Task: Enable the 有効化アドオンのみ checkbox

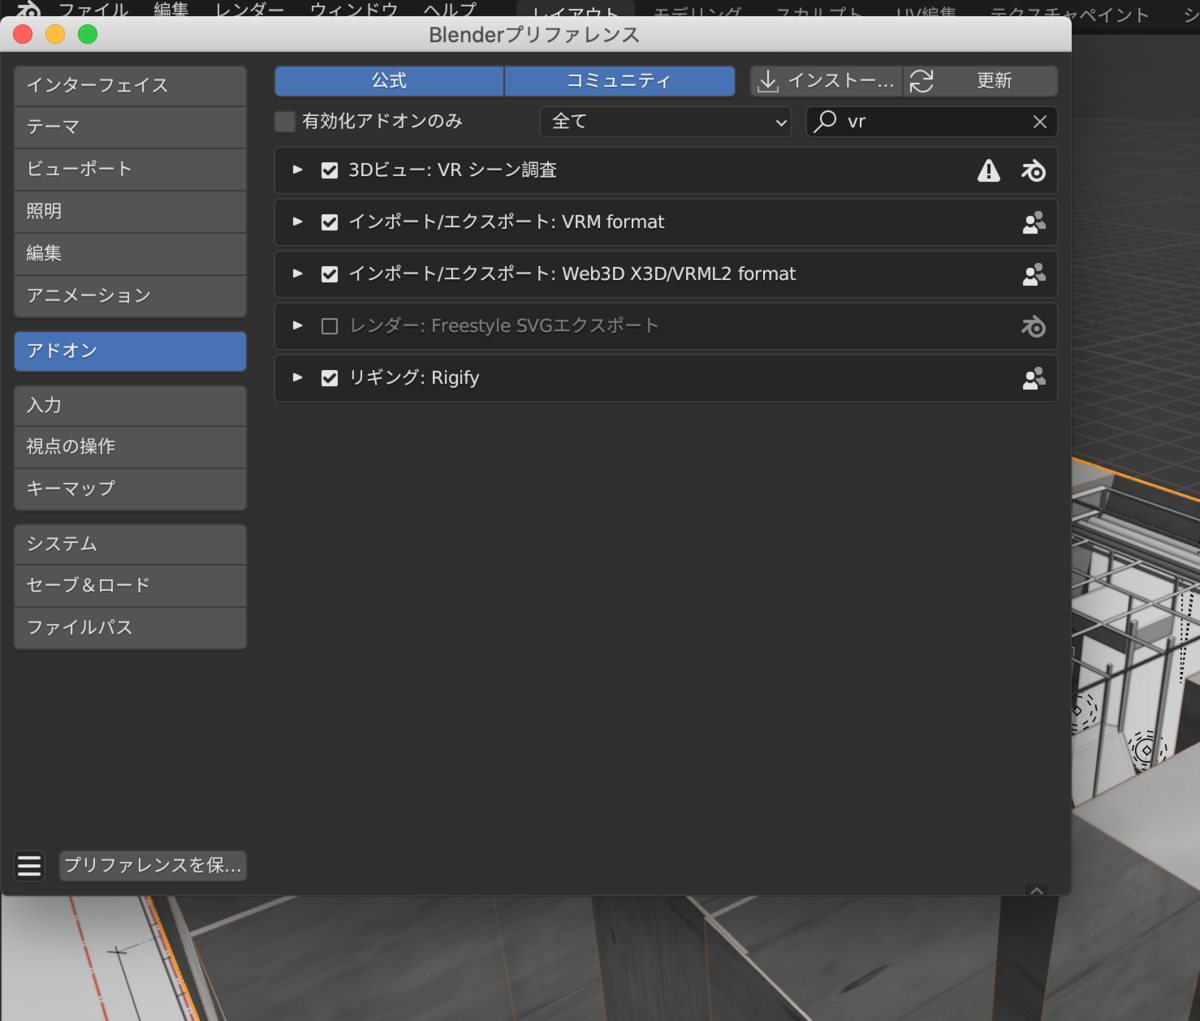Action: 284,121
